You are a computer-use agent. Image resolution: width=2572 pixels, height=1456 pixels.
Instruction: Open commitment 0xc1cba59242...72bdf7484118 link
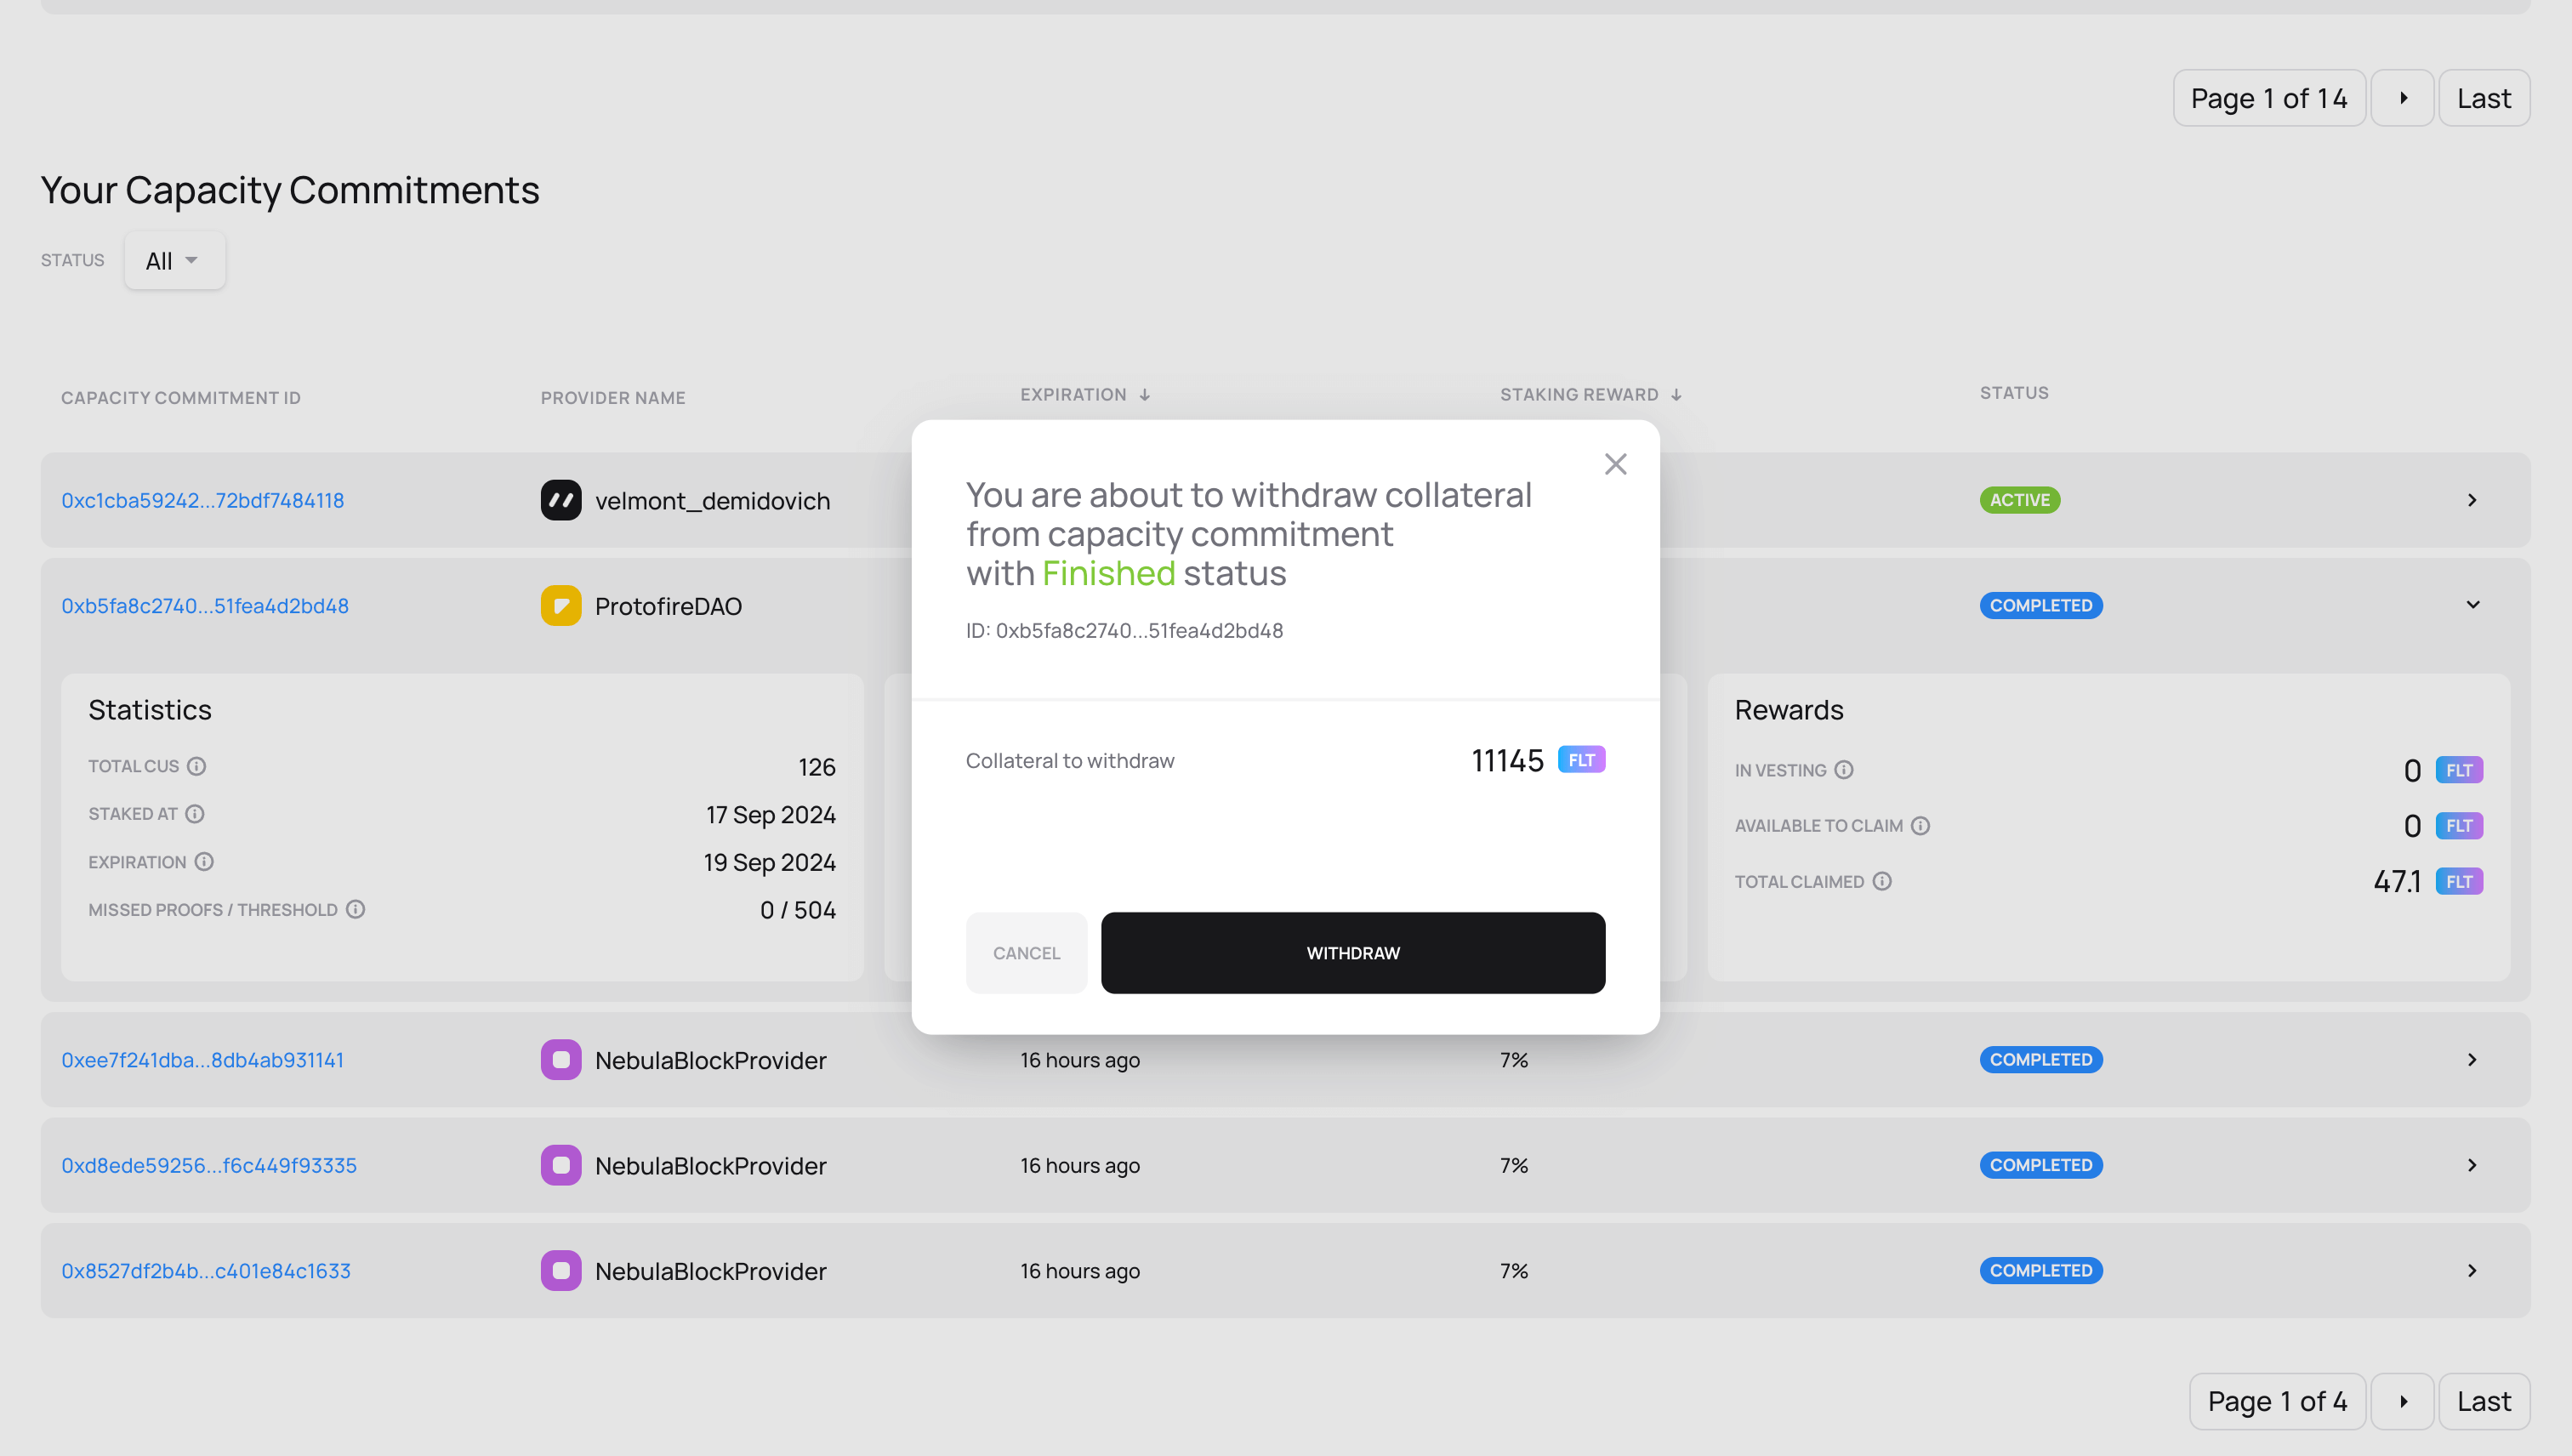(x=203, y=500)
